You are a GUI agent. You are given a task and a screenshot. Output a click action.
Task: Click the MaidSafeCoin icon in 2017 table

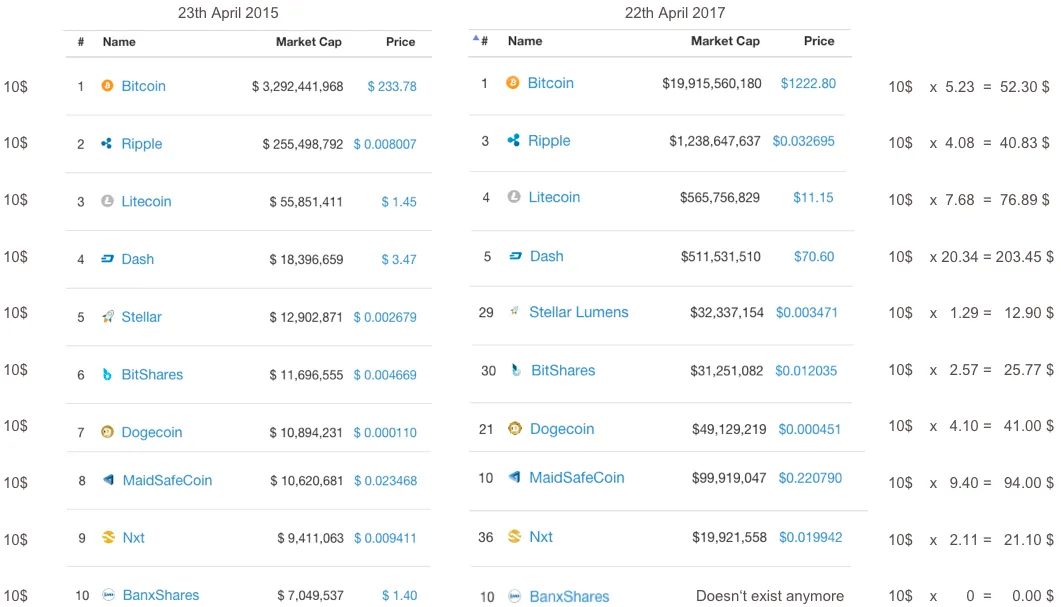click(x=514, y=477)
